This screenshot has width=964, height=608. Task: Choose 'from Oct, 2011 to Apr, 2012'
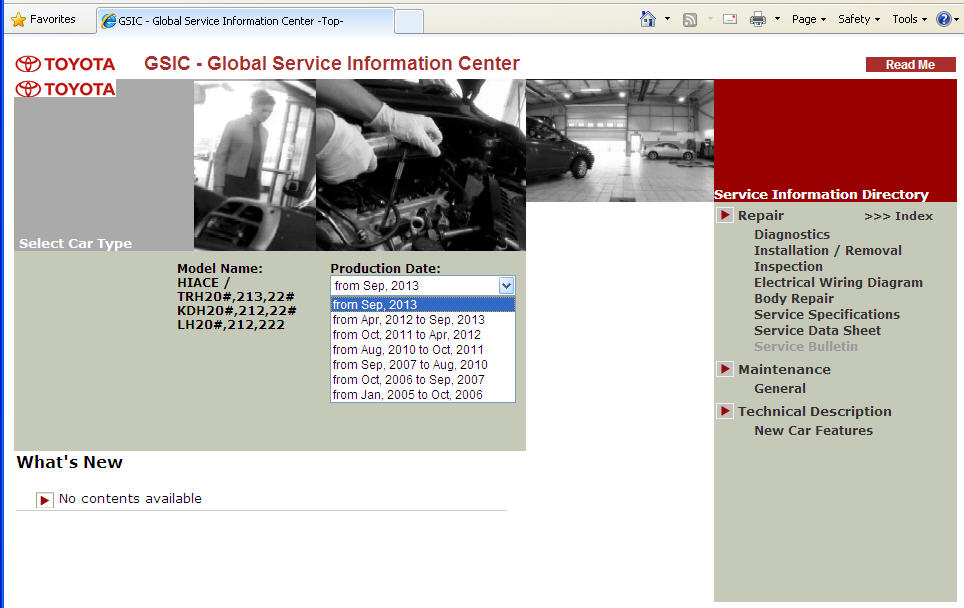point(422,334)
